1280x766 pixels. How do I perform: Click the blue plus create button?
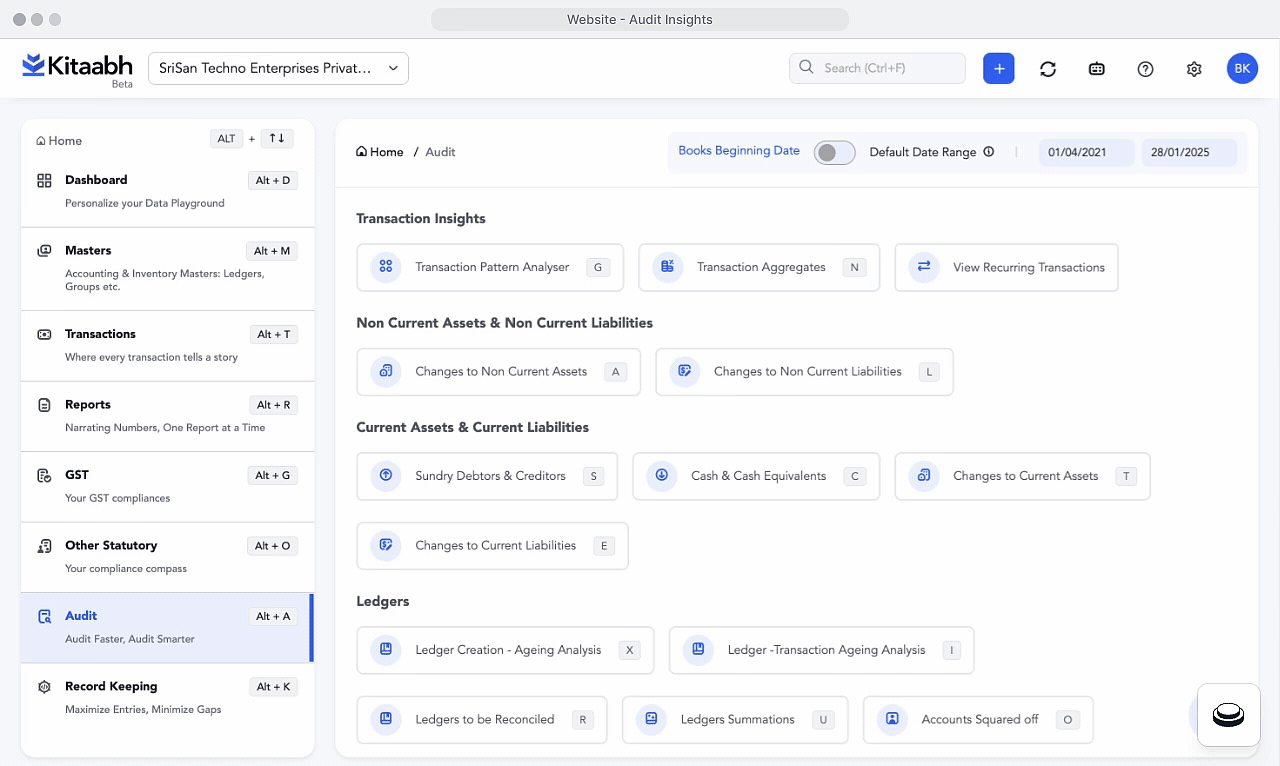click(998, 68)
